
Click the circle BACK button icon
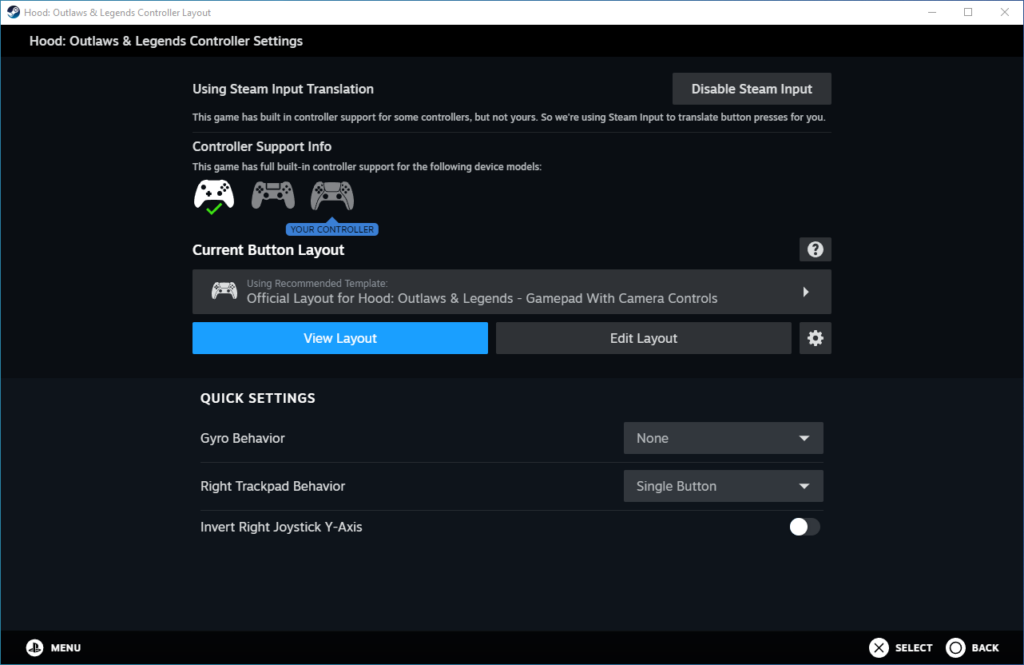coord(955,648)
